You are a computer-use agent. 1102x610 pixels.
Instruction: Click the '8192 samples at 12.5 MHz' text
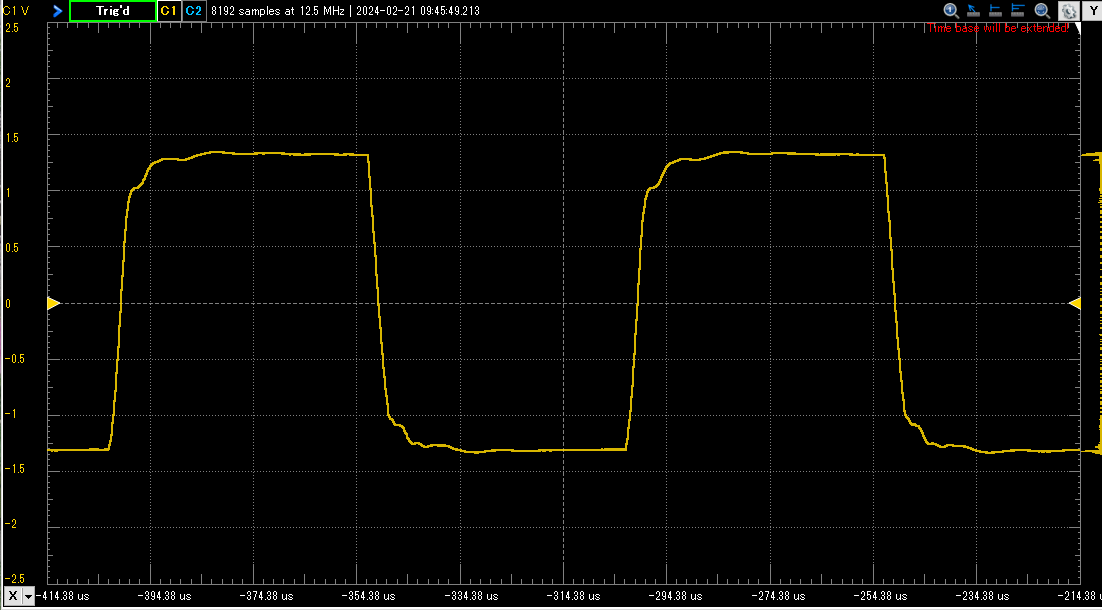(278, 11)
